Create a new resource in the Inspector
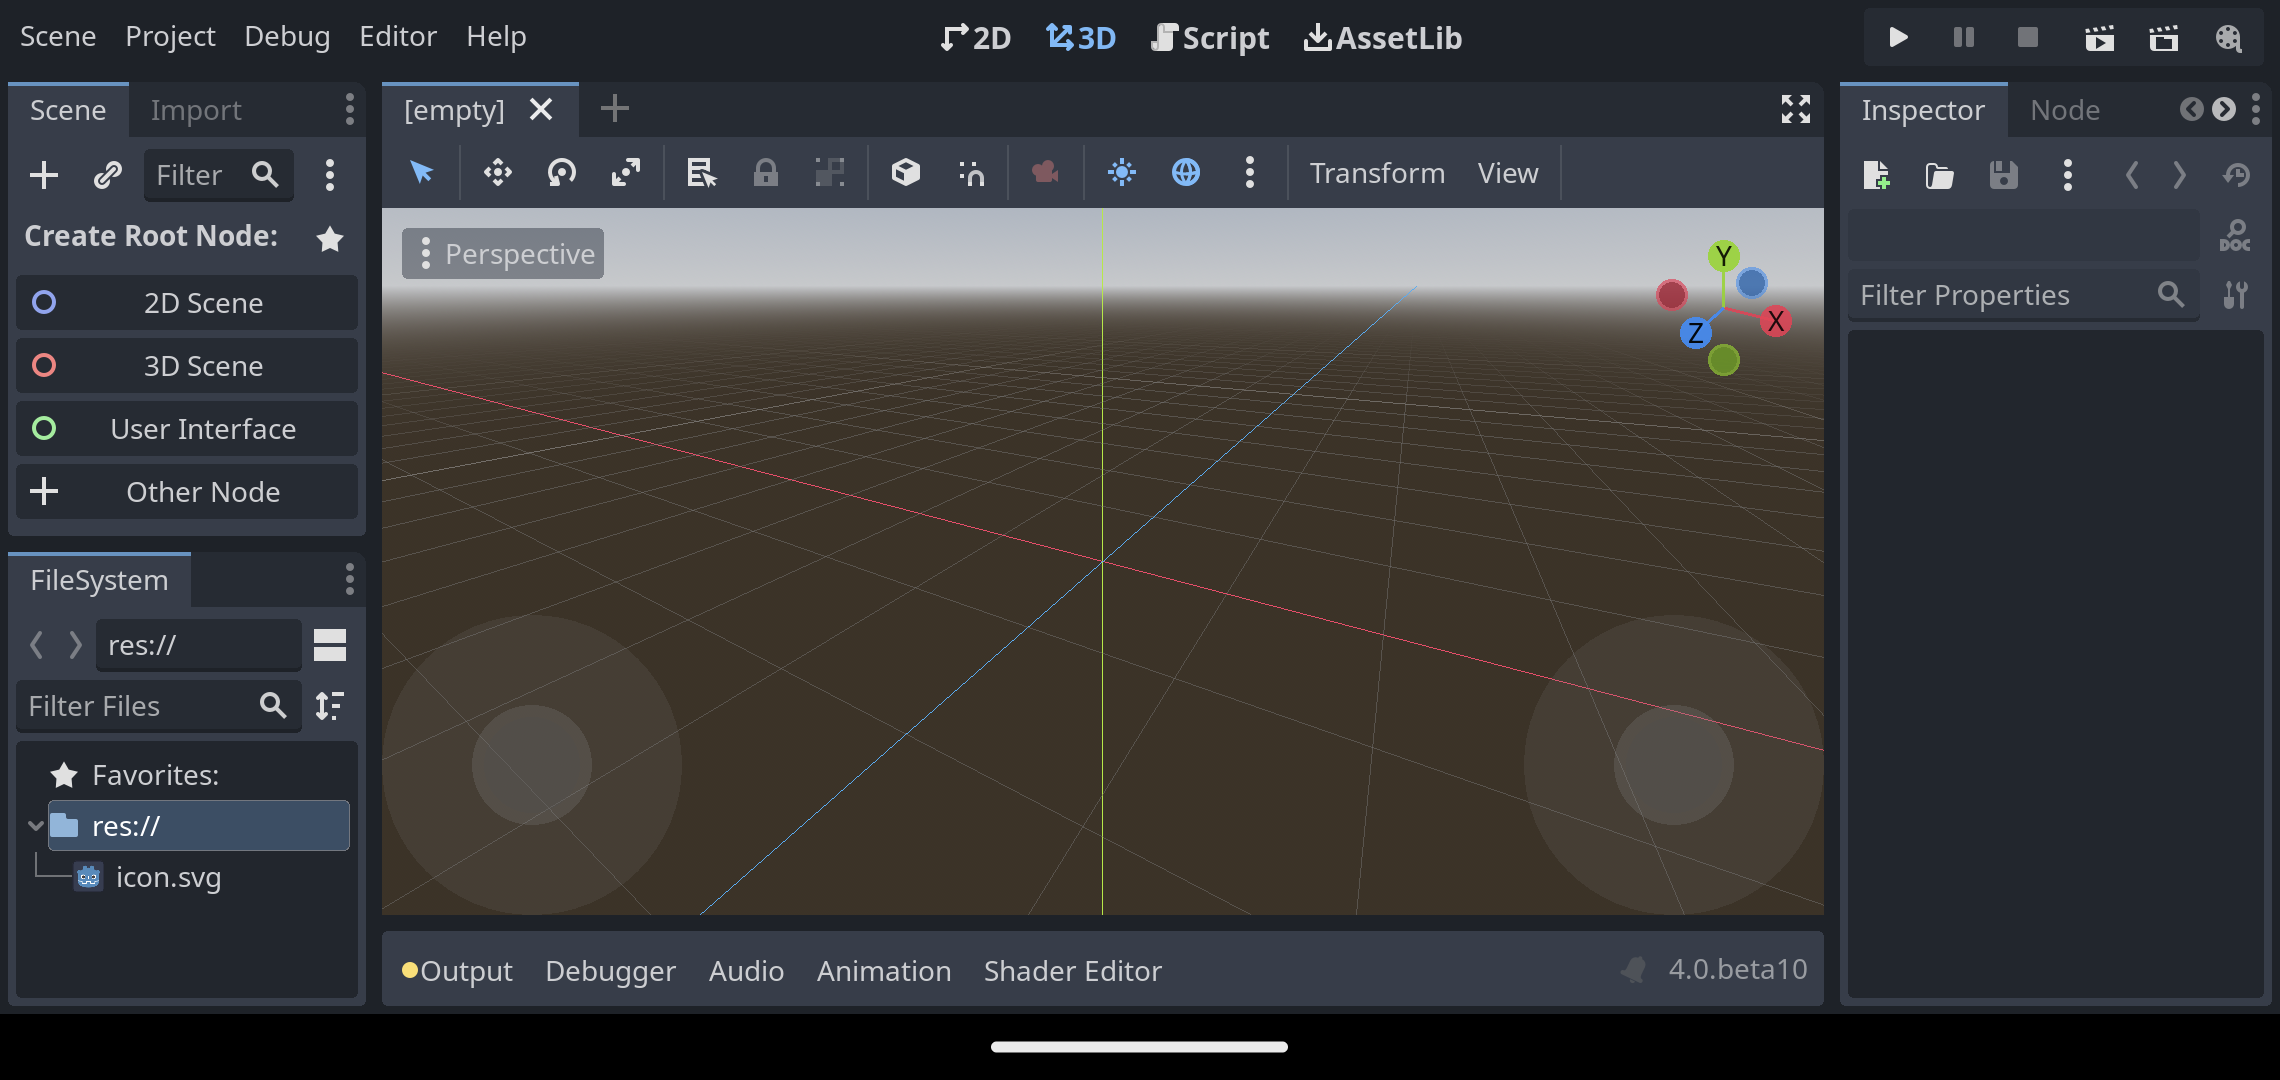The height and width of the screenshot is (1080, 2280). point(1877,175)
